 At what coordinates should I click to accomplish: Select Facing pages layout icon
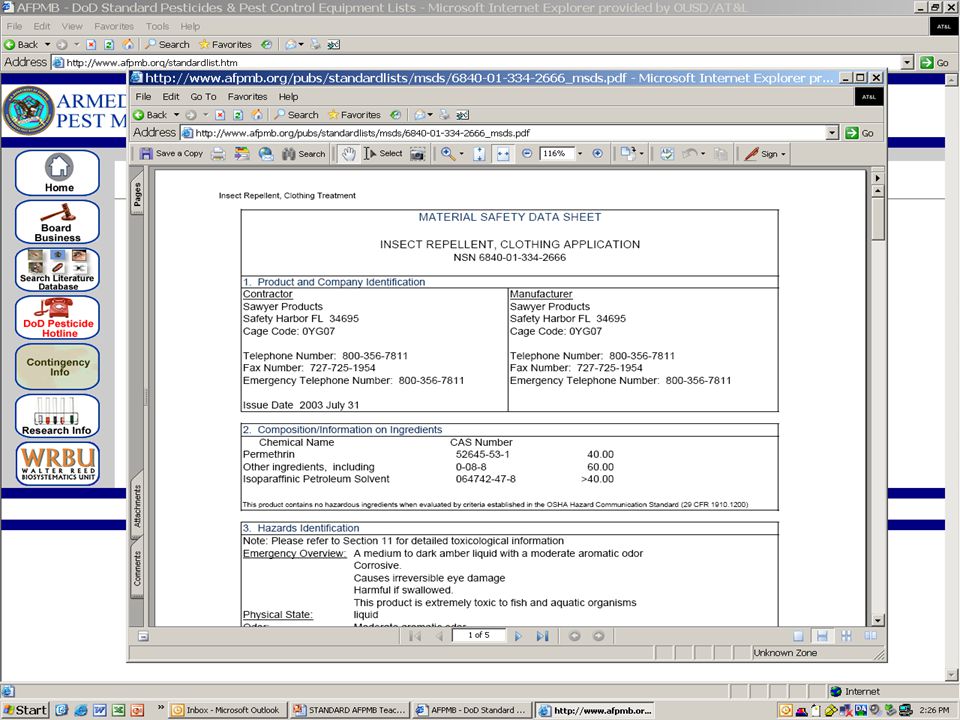coord(870,636)
